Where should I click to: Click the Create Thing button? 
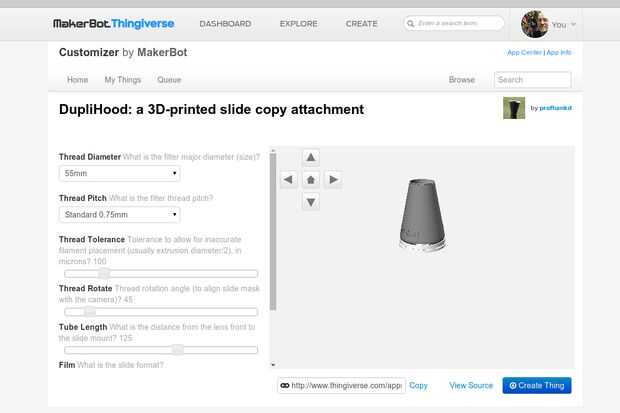537,385
